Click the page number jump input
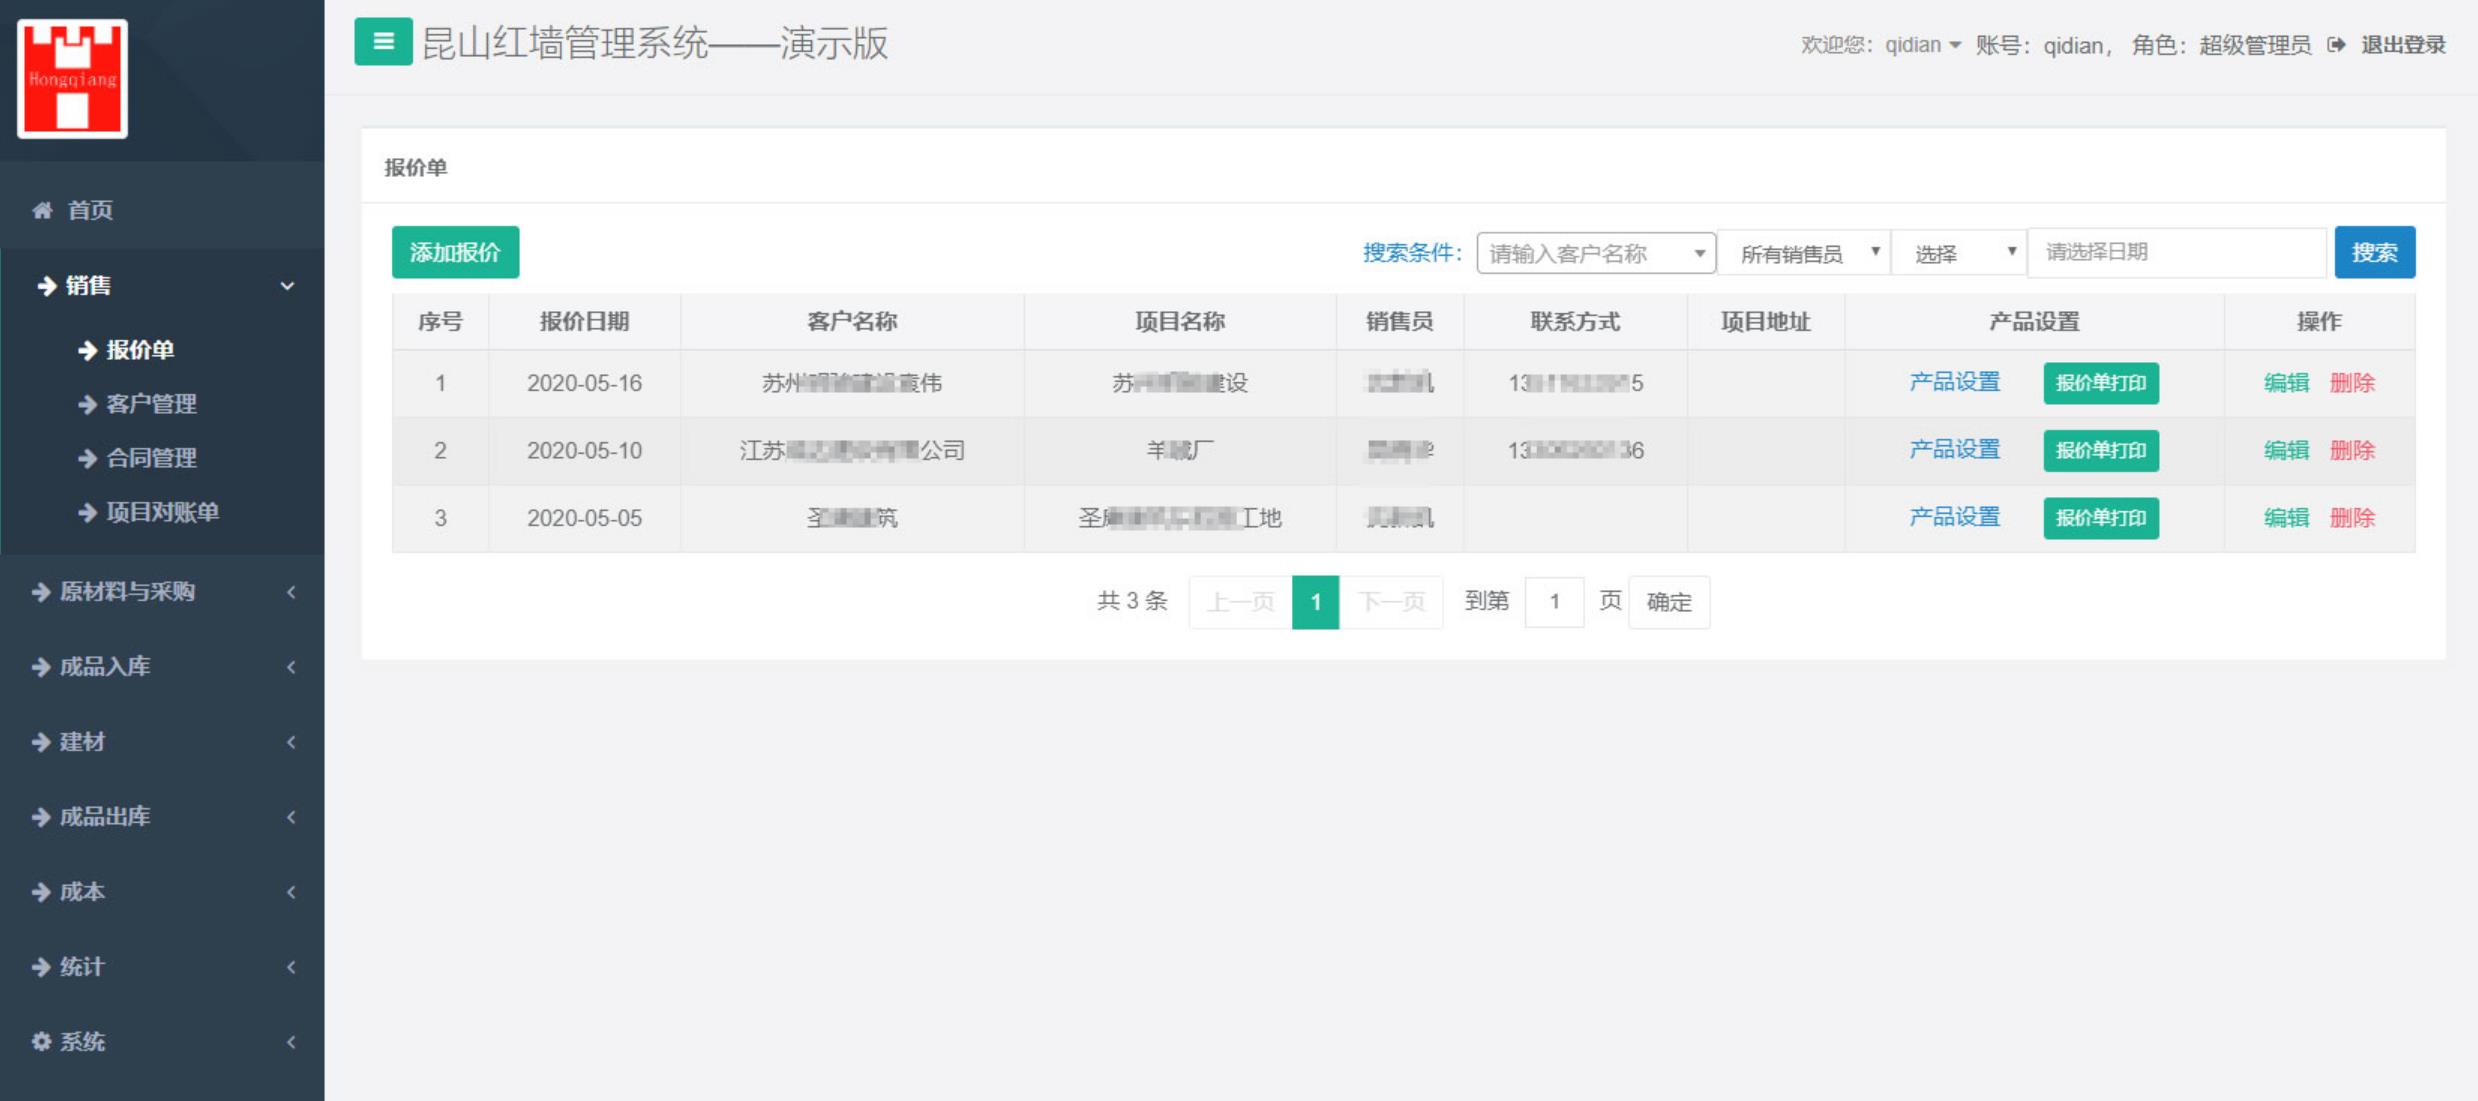Image resolution: width=2478 pixels, height=1101 pixels. pos(1554,602)
